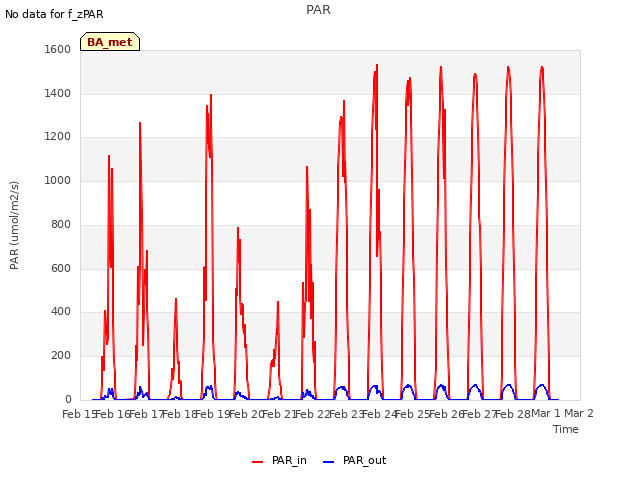Viewport: 640px width, 480px height.
Task: Click the Time x-axis label
Action: (566, 429)
